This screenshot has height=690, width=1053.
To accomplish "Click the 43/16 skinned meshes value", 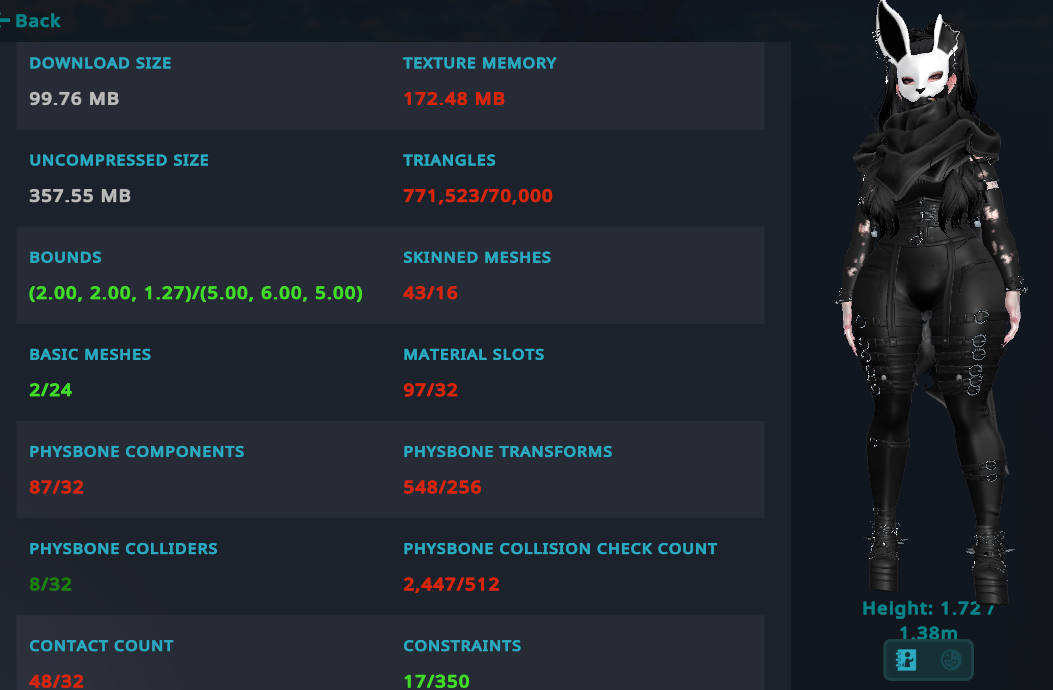I will [x=430, y=293].
